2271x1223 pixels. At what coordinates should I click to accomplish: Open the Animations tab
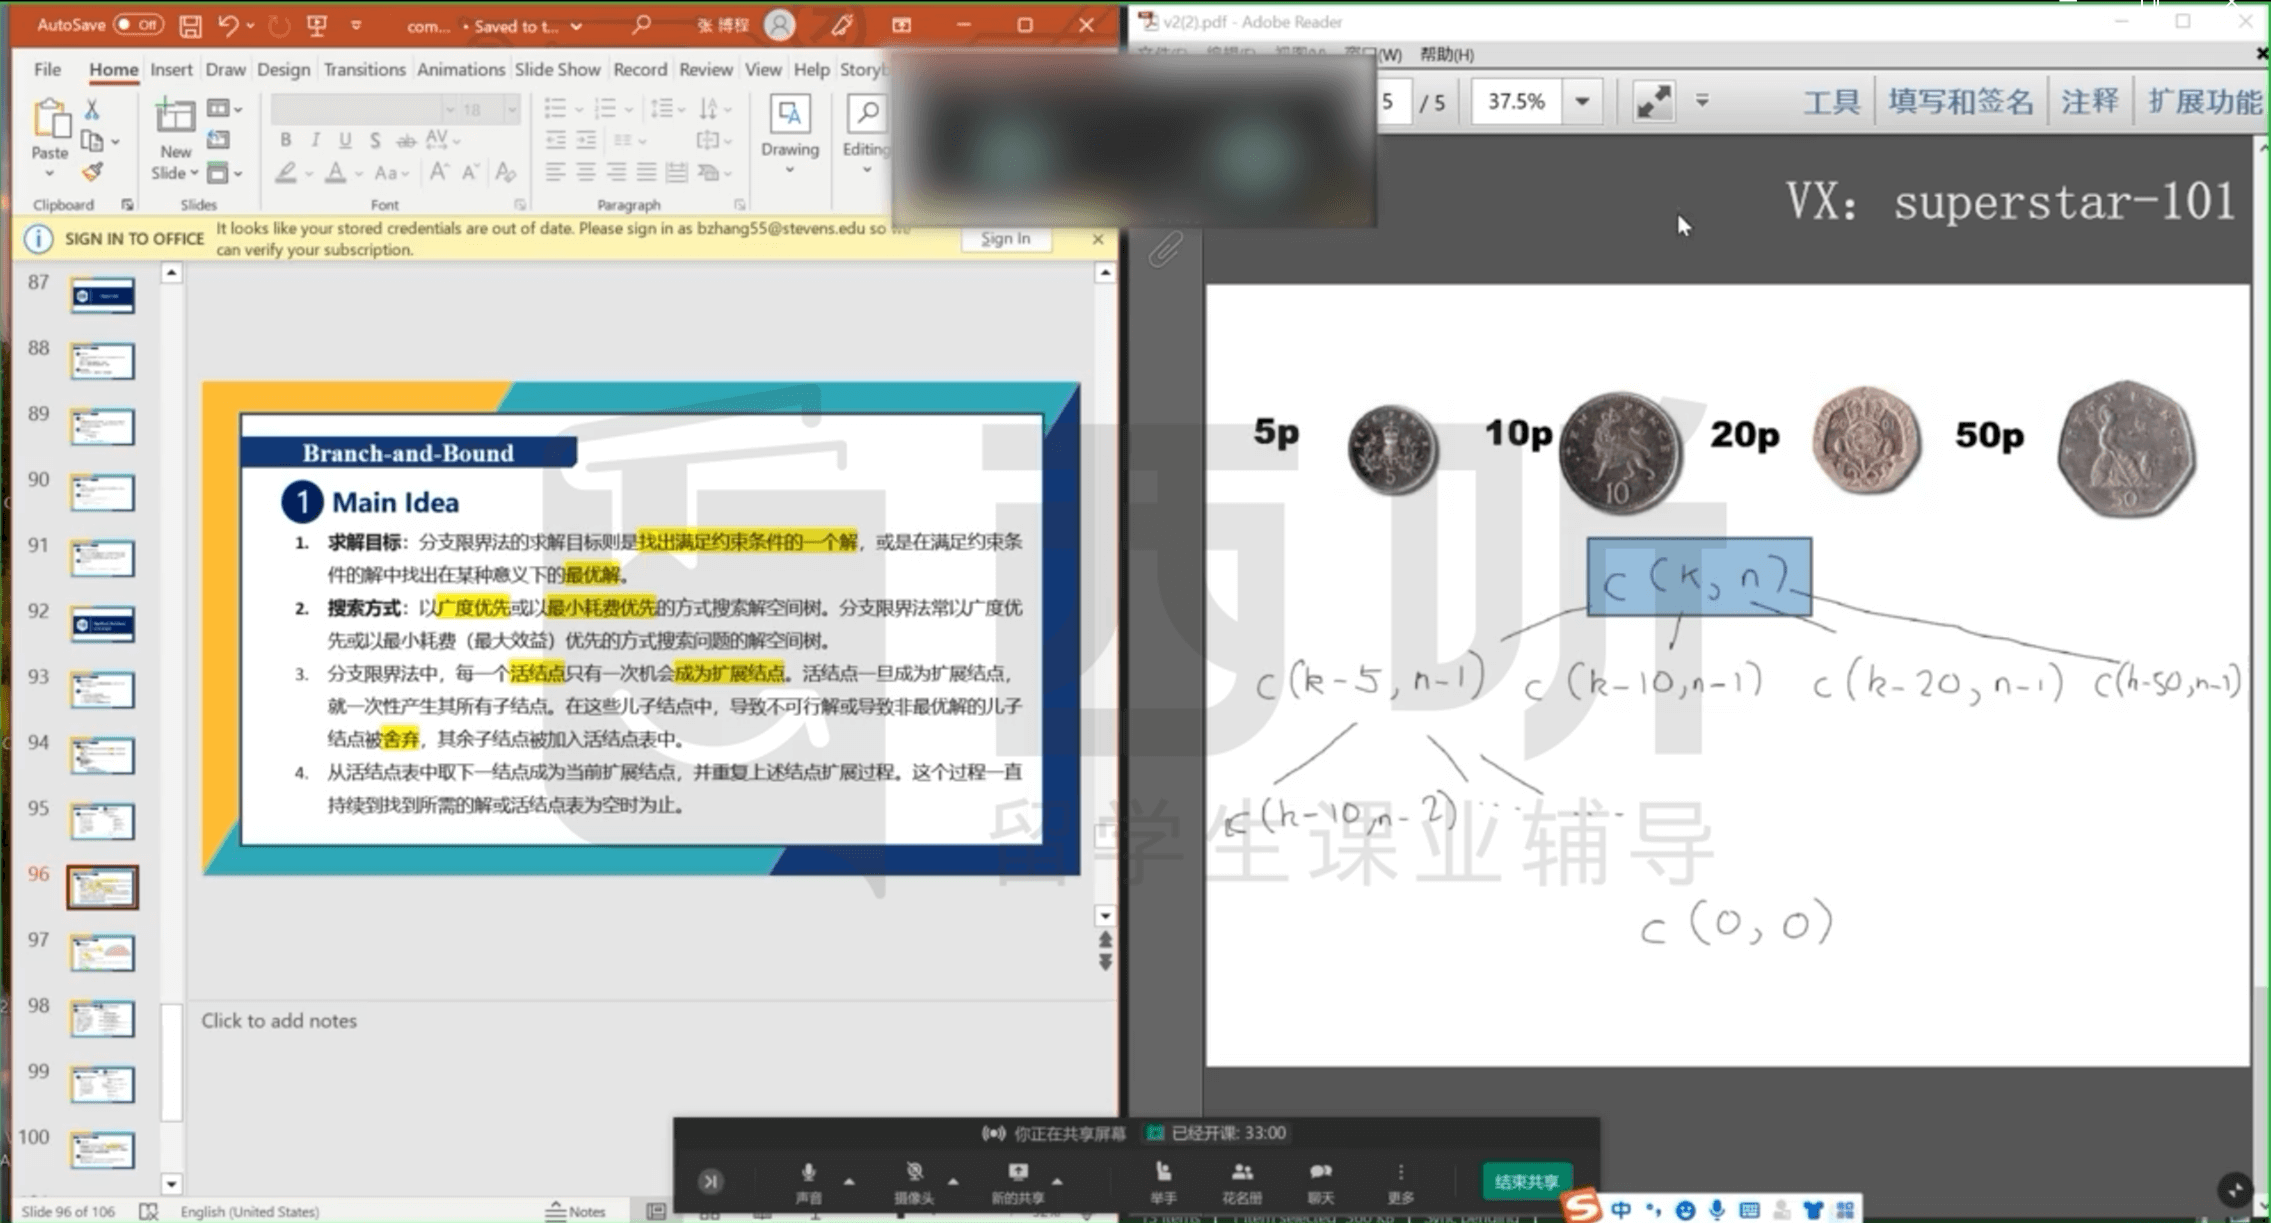[x=460, y=69]
